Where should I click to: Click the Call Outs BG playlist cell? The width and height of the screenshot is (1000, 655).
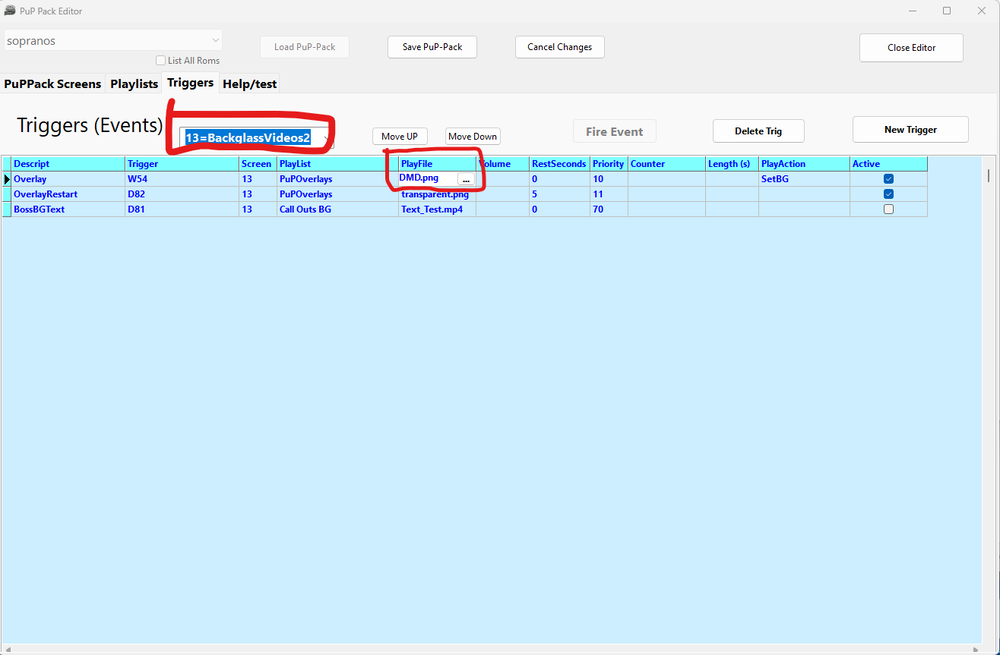tap(337, 209)
